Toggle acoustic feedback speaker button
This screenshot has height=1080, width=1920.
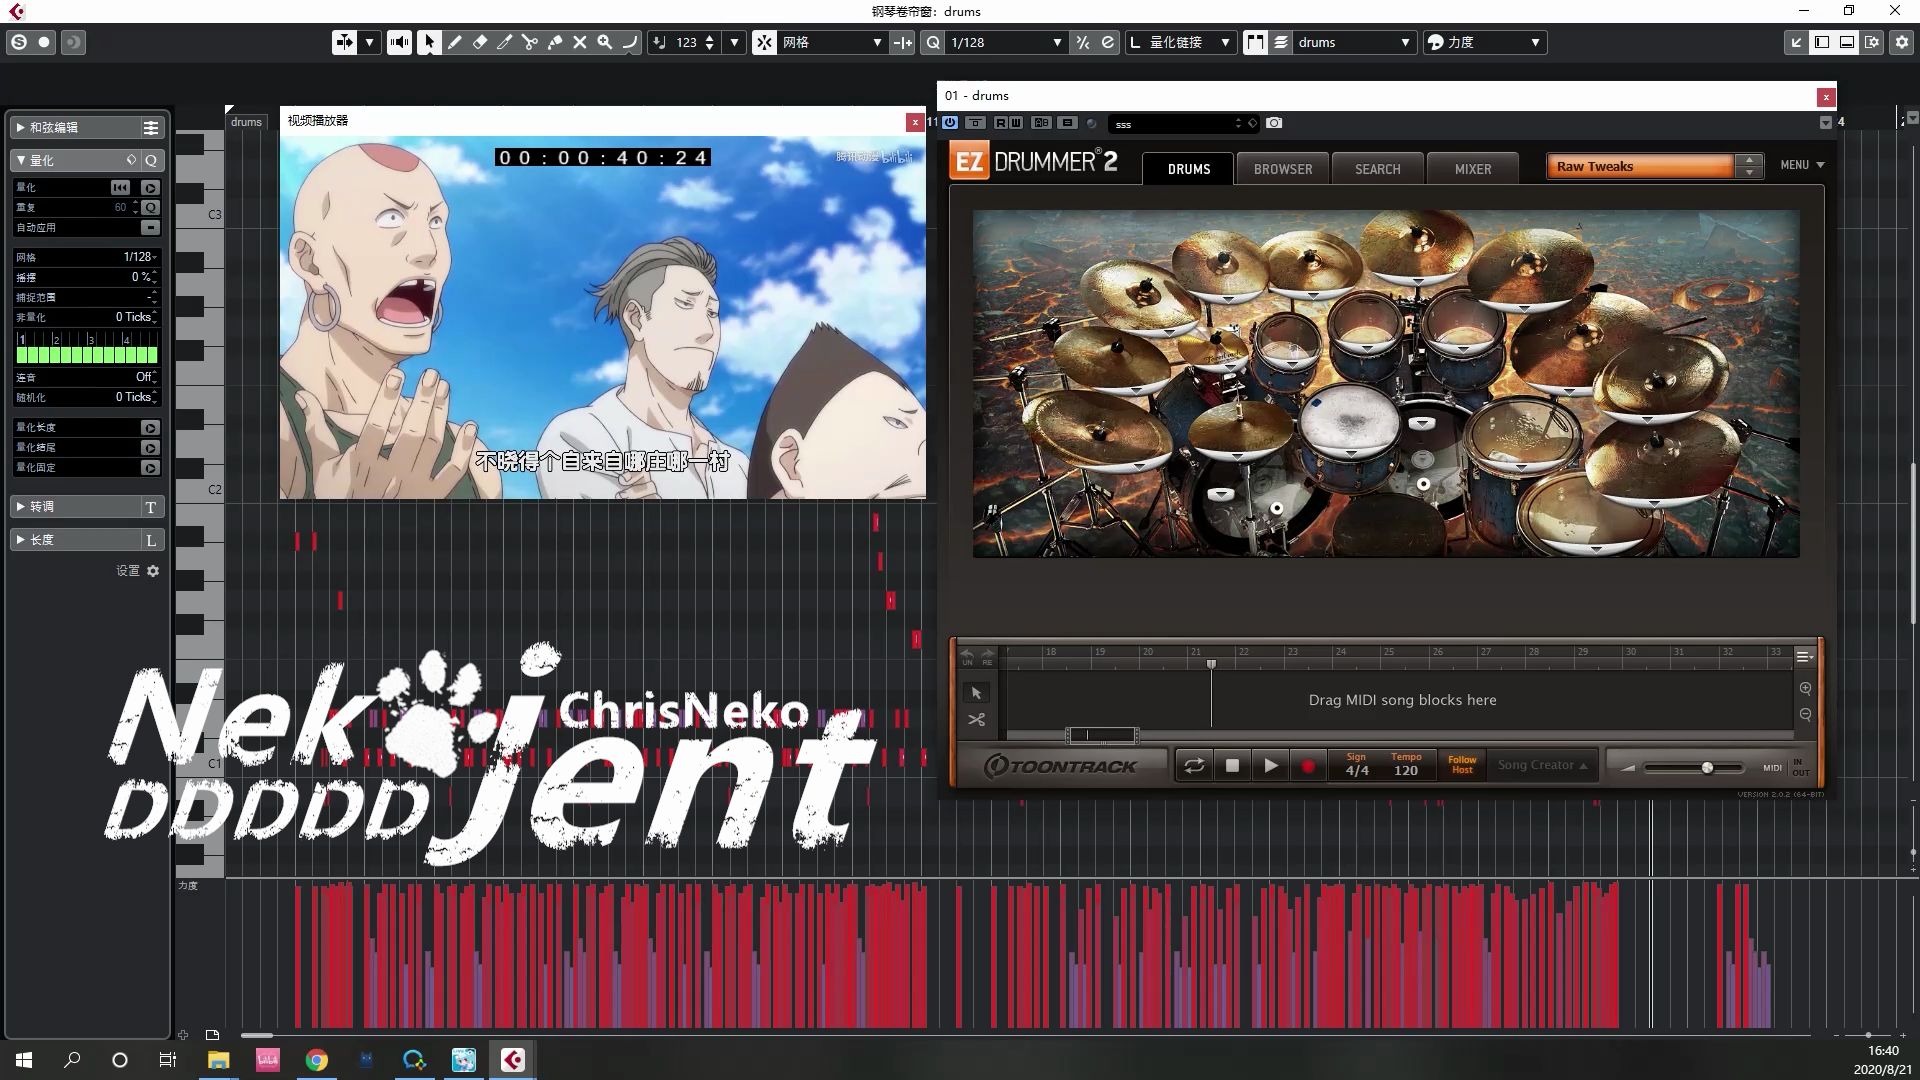[x=399, y=42]
